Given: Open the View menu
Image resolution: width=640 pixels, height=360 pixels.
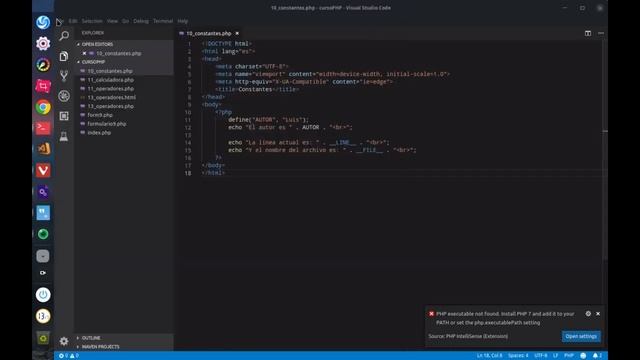Looking at the screenshot, I should [x=112, y=21].
